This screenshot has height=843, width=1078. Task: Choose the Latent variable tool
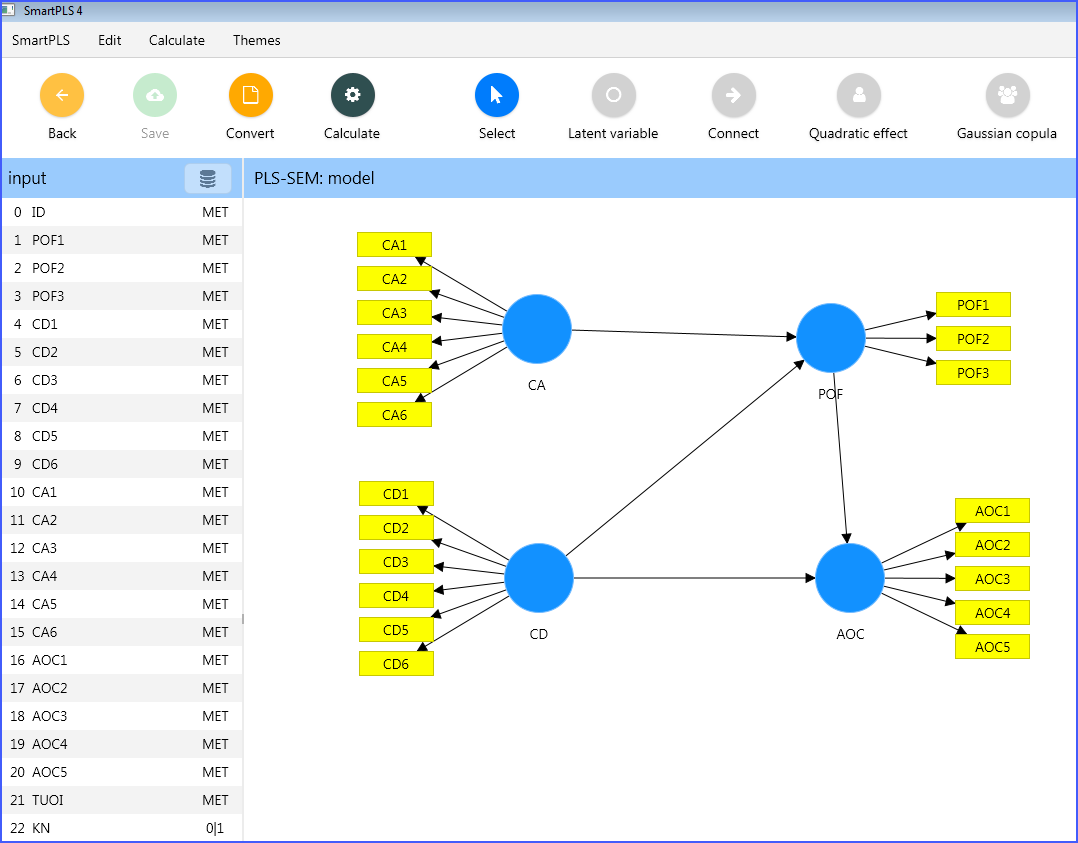613,96
